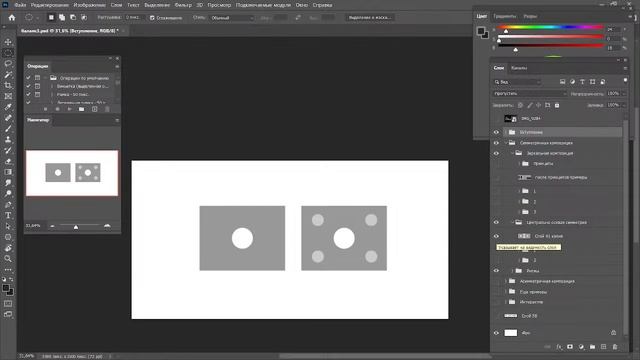This screenshot has height=360, width=640.
Task: Choose Subtract from selection mode icon
Action: point(73,18)
